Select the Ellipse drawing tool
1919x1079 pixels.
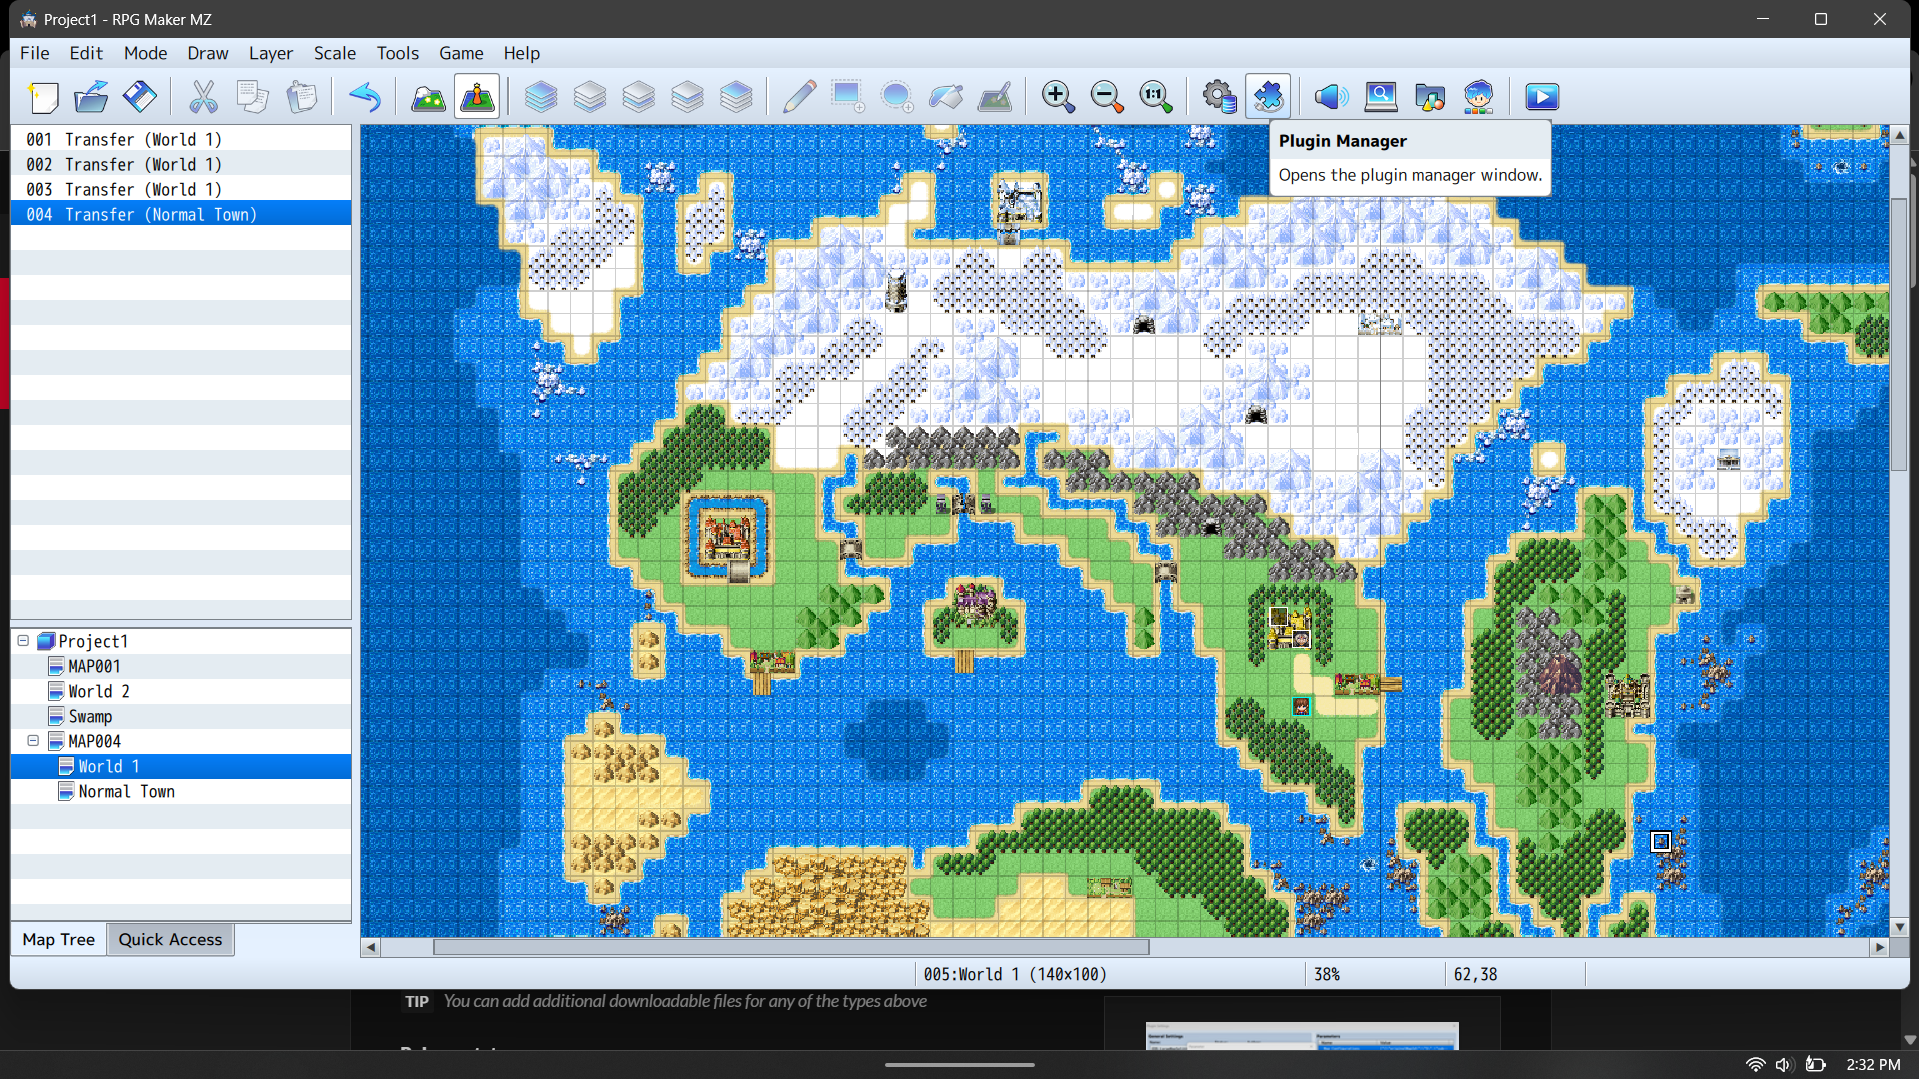tap(897, 97)
